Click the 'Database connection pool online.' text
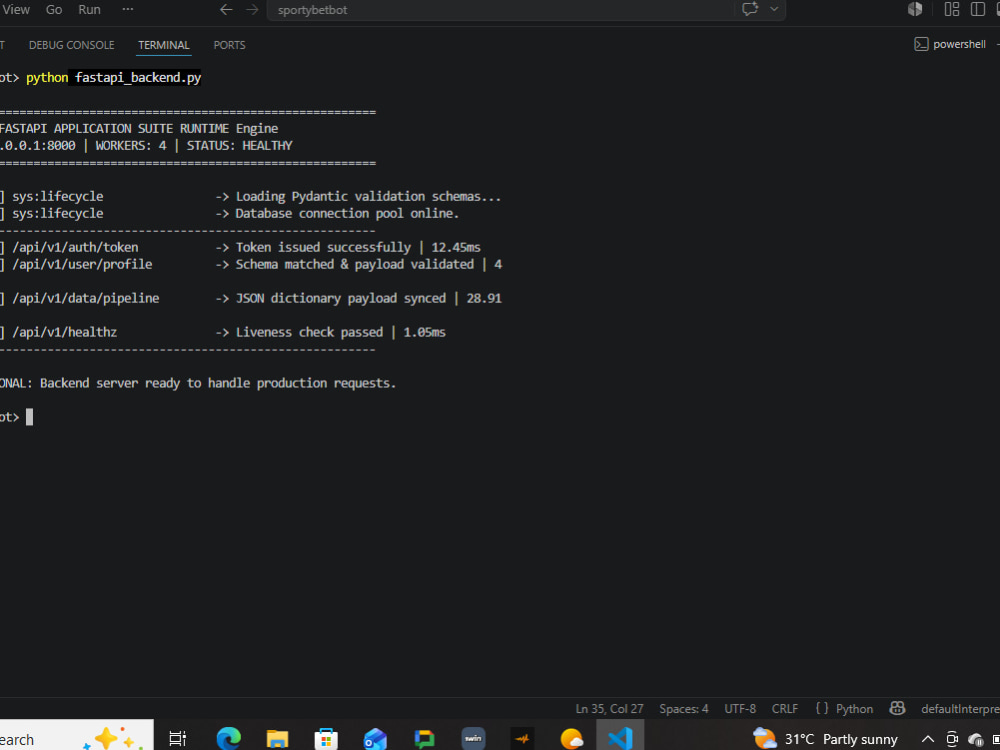 pyautogui.click(x=348, y=213)
